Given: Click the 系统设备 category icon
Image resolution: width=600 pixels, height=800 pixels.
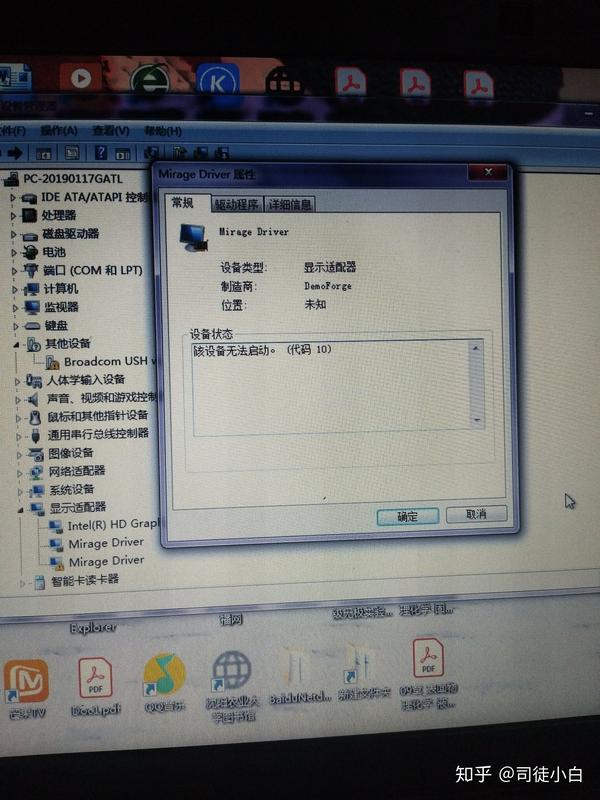Looking at the screenshot, I should 37,490.
